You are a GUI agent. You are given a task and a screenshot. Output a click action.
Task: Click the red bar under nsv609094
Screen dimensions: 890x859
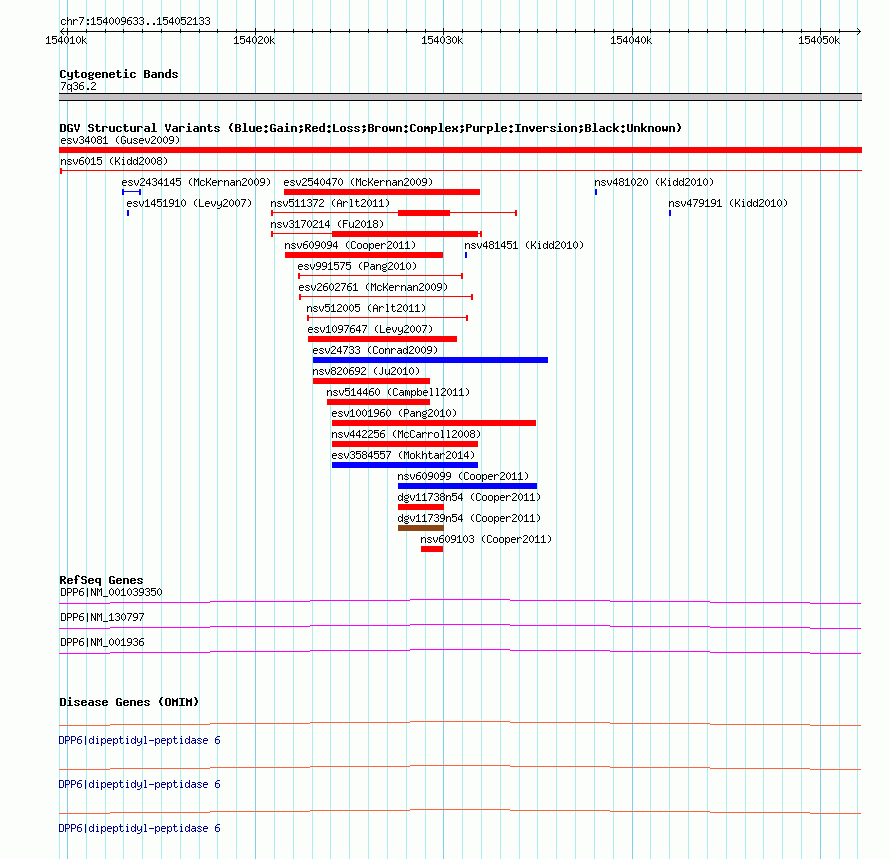364,255
